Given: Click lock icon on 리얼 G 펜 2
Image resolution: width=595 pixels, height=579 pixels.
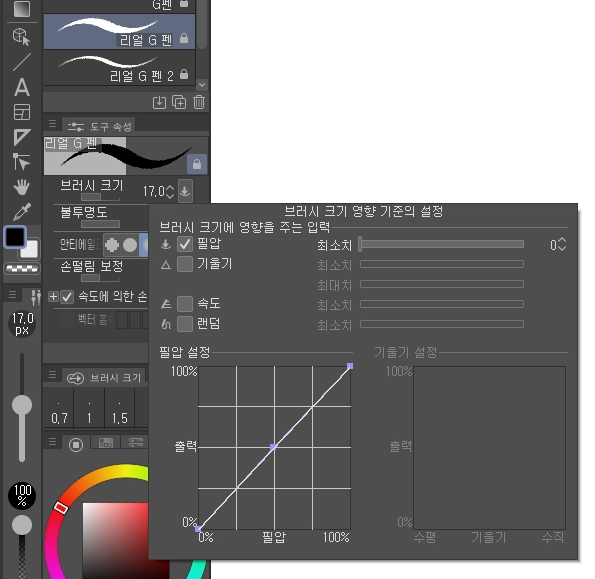Looking at the screenshot, I should 184,74.
